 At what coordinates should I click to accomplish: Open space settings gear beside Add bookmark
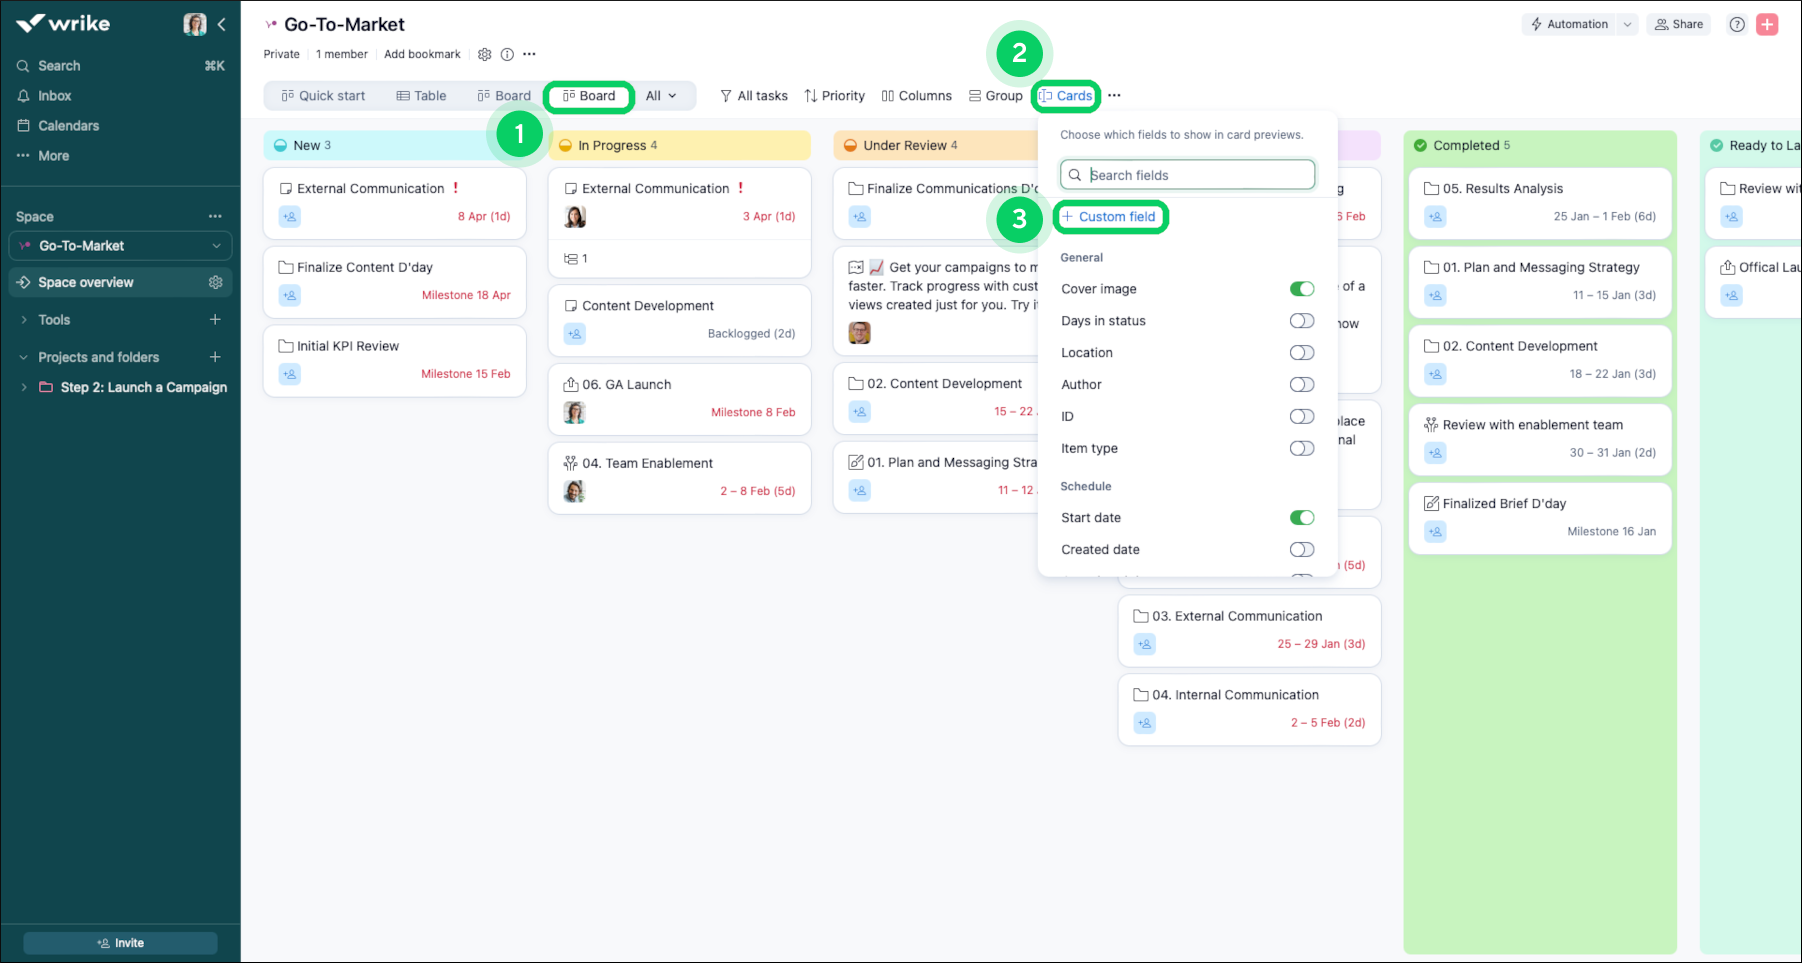[x=485, y=54]
